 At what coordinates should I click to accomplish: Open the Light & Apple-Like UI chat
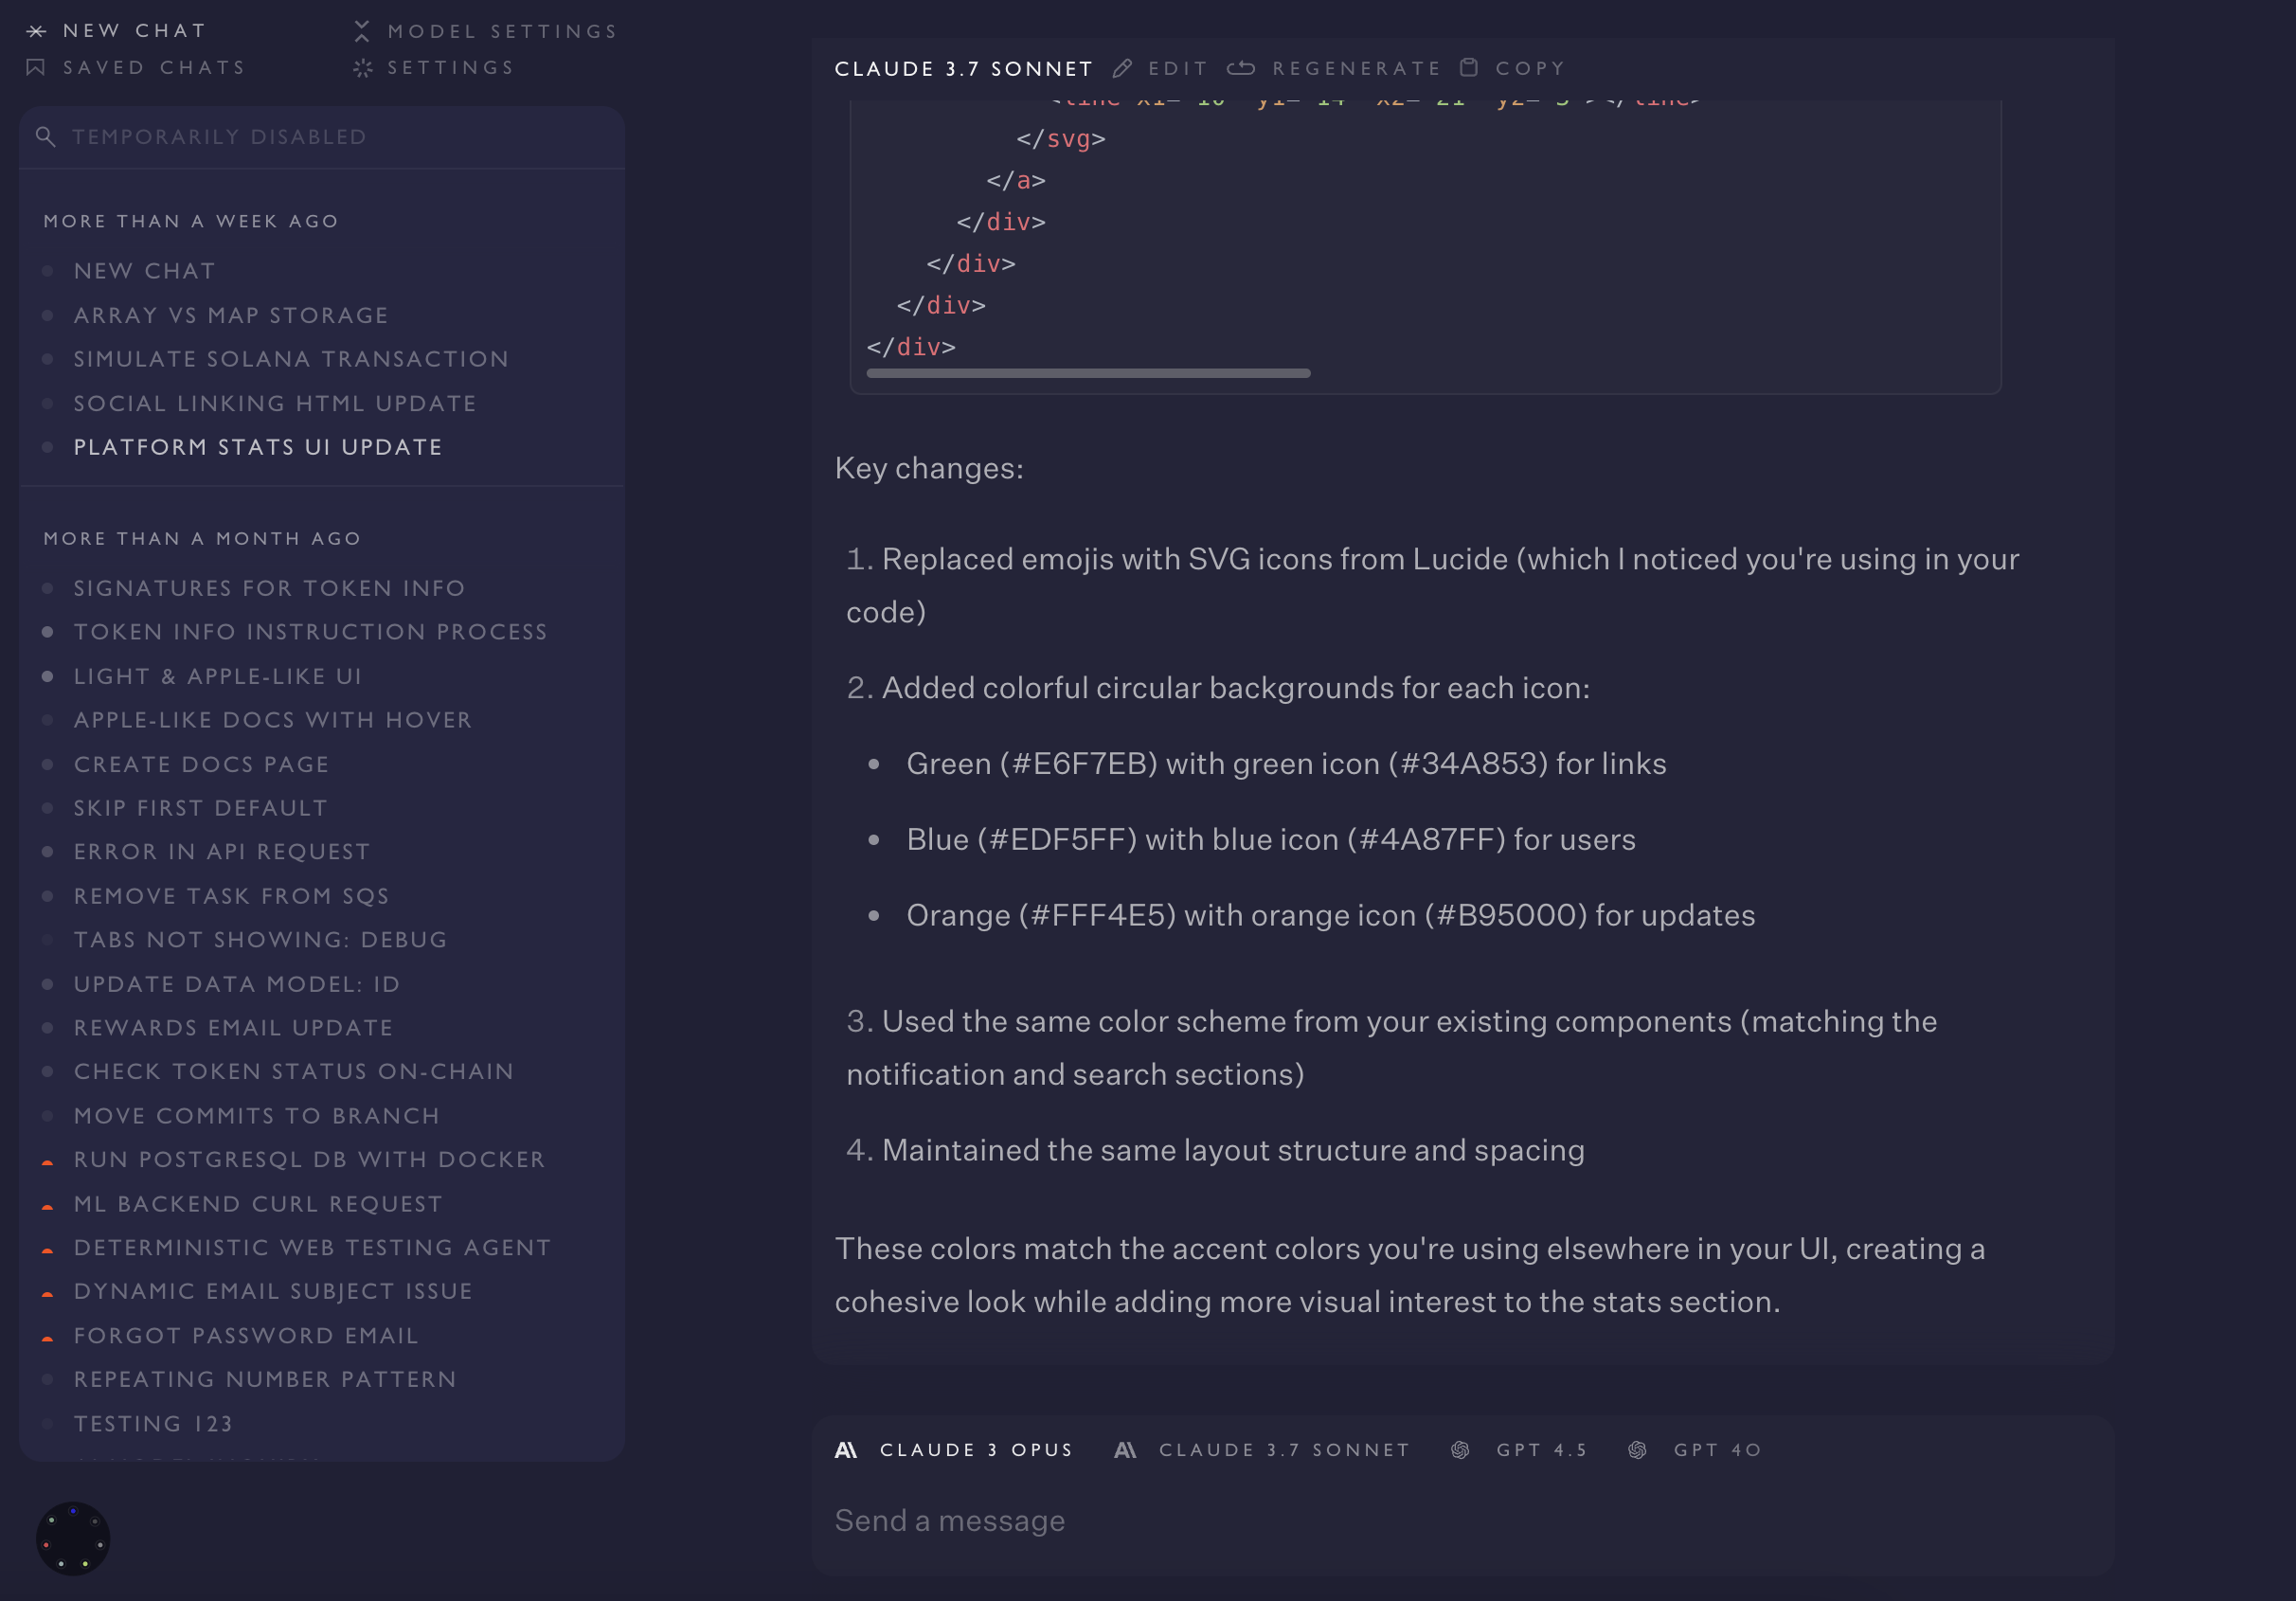click(x=218, y=676)
